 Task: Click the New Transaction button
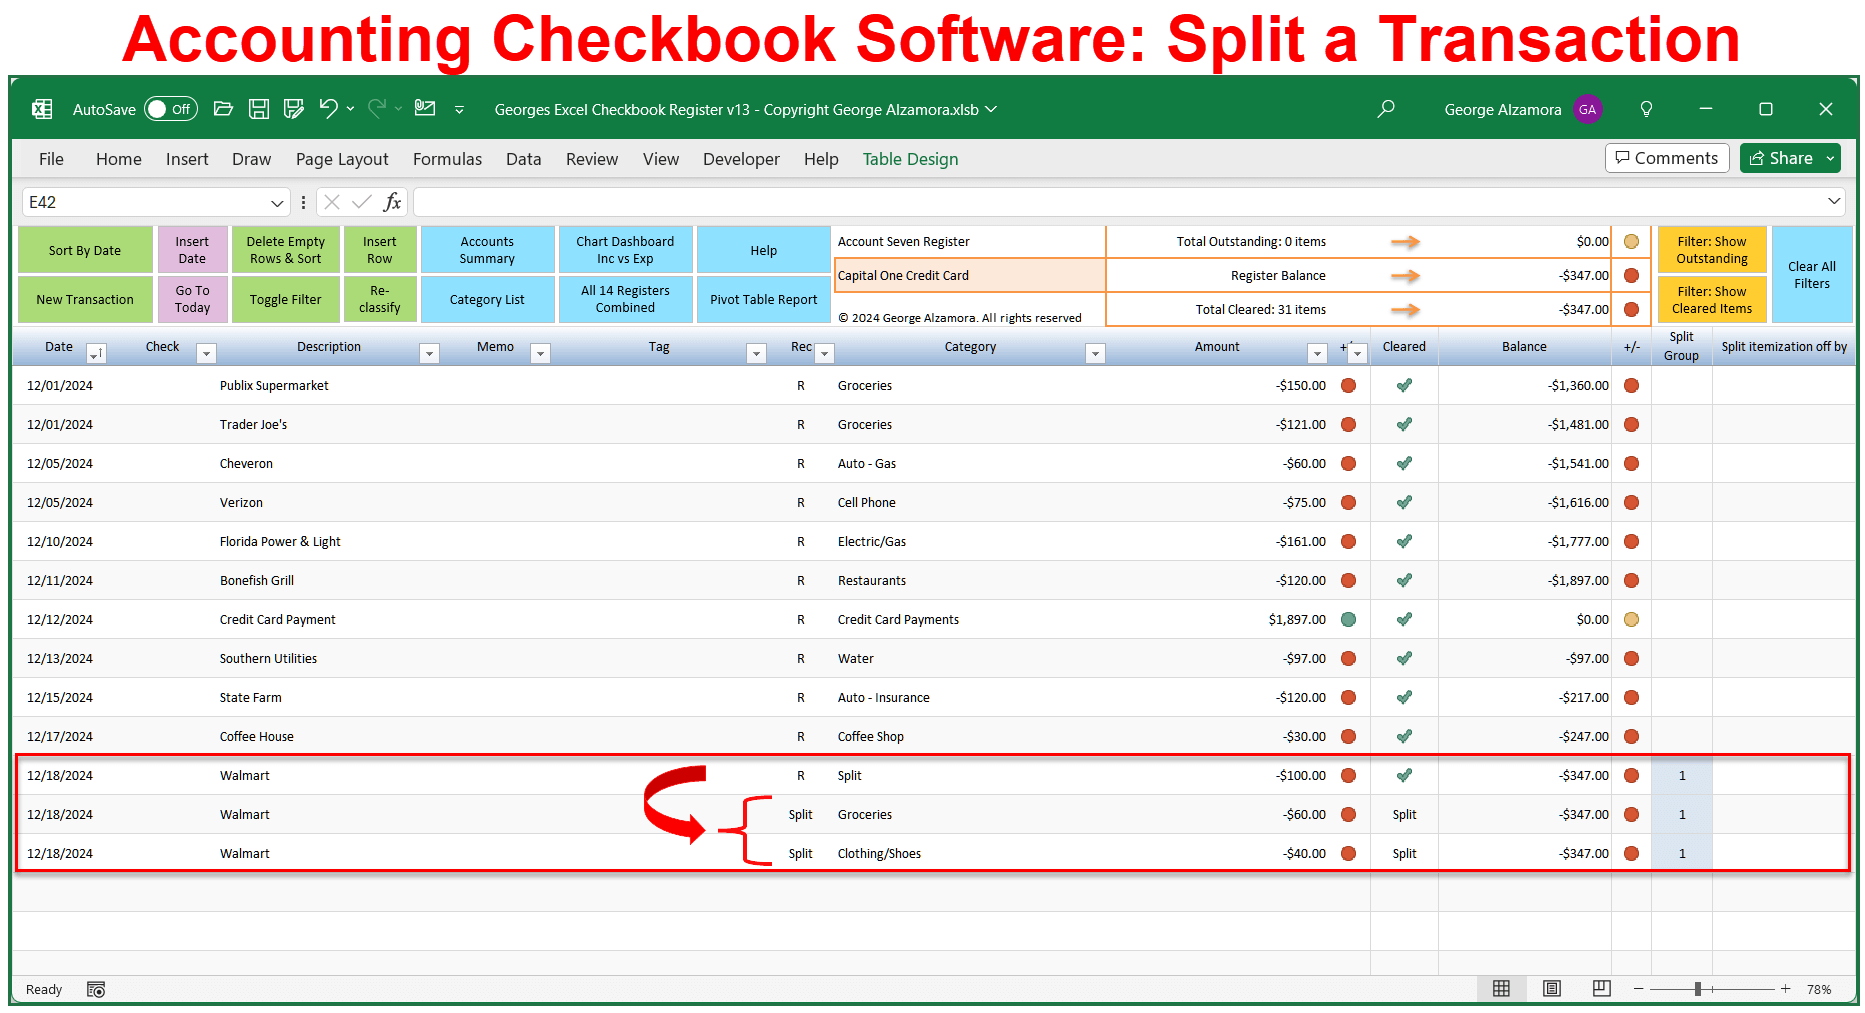click(x=85, y=299)
